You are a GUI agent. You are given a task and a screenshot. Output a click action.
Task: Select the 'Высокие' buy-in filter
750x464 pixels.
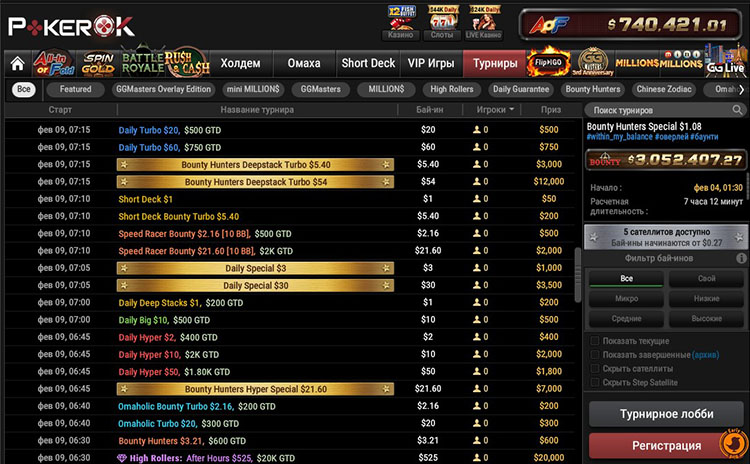pyautogui.click(x=706, y=319)
